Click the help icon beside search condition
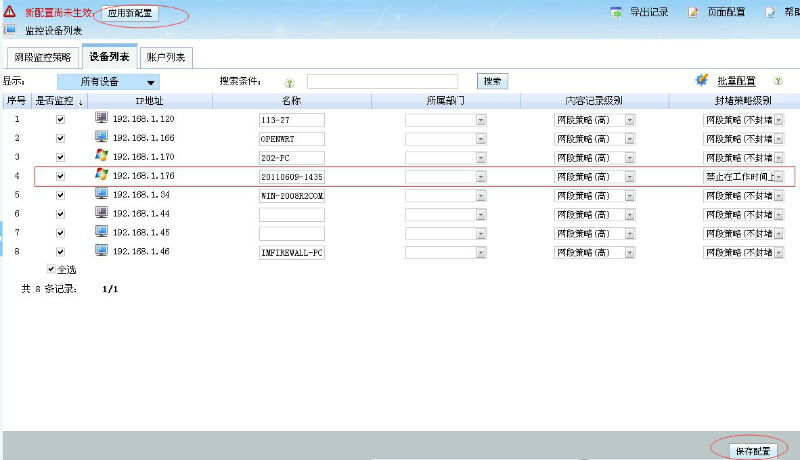 (x=289, y=82)
